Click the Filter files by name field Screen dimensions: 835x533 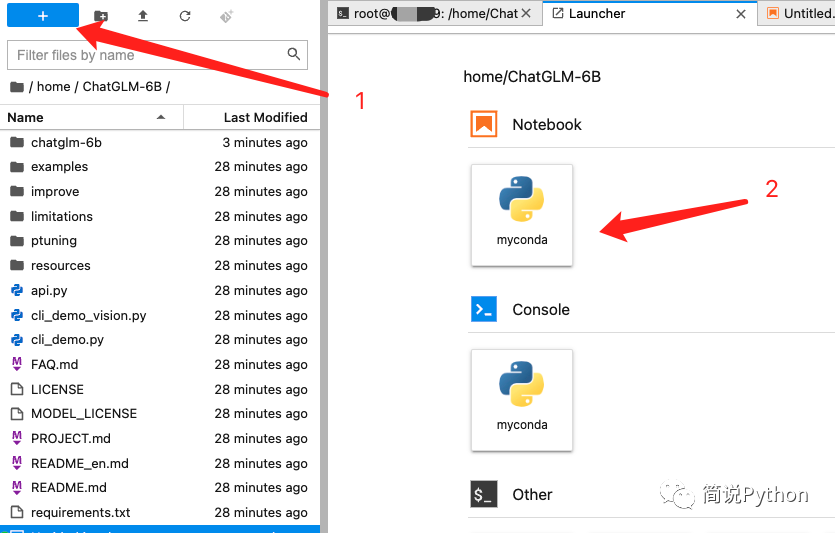click(x=148, y=55)
